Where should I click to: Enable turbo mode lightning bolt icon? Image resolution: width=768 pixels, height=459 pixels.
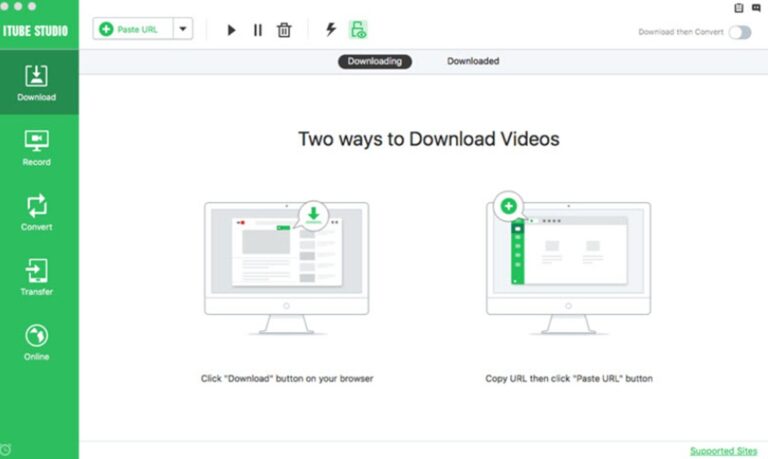coord(331,29)
